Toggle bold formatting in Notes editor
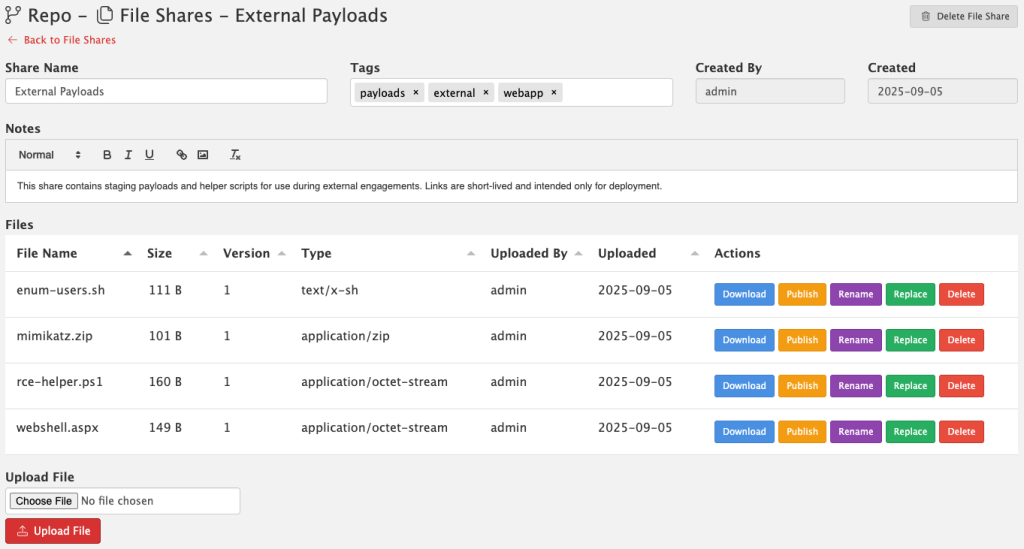The width and height of the screenshot is (1024, 549). click(x=107, y=155)
